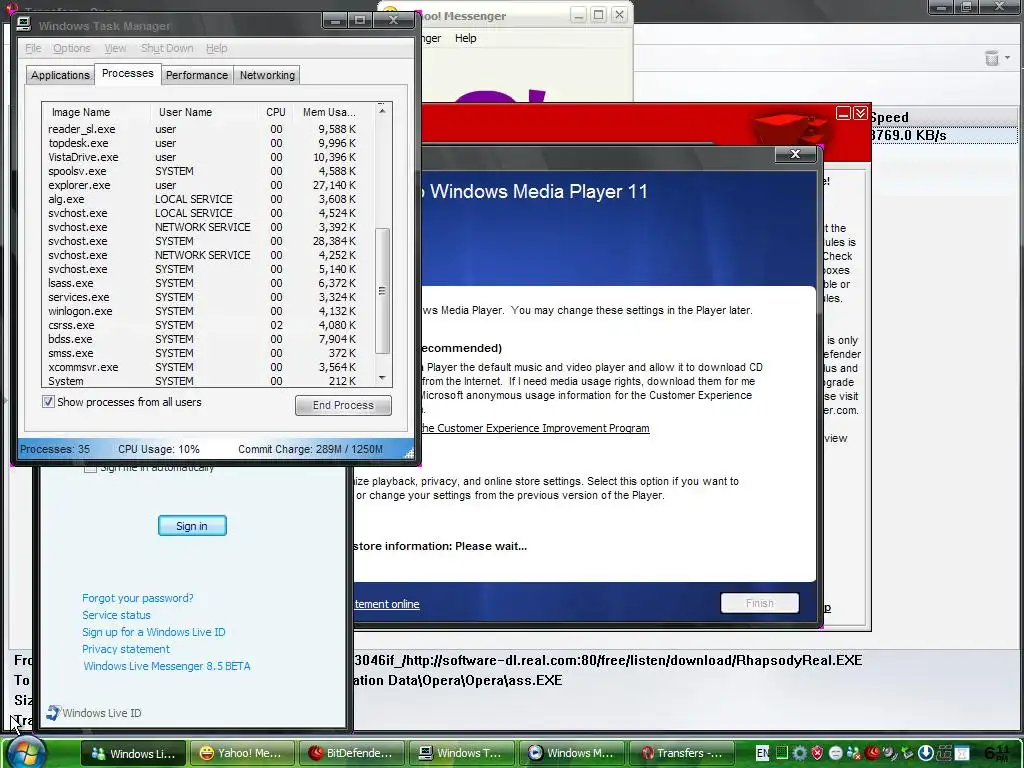Select the svchost.exe row using 28,384 K
This screenshot has height=768, width=1024.
click(208, 241)
